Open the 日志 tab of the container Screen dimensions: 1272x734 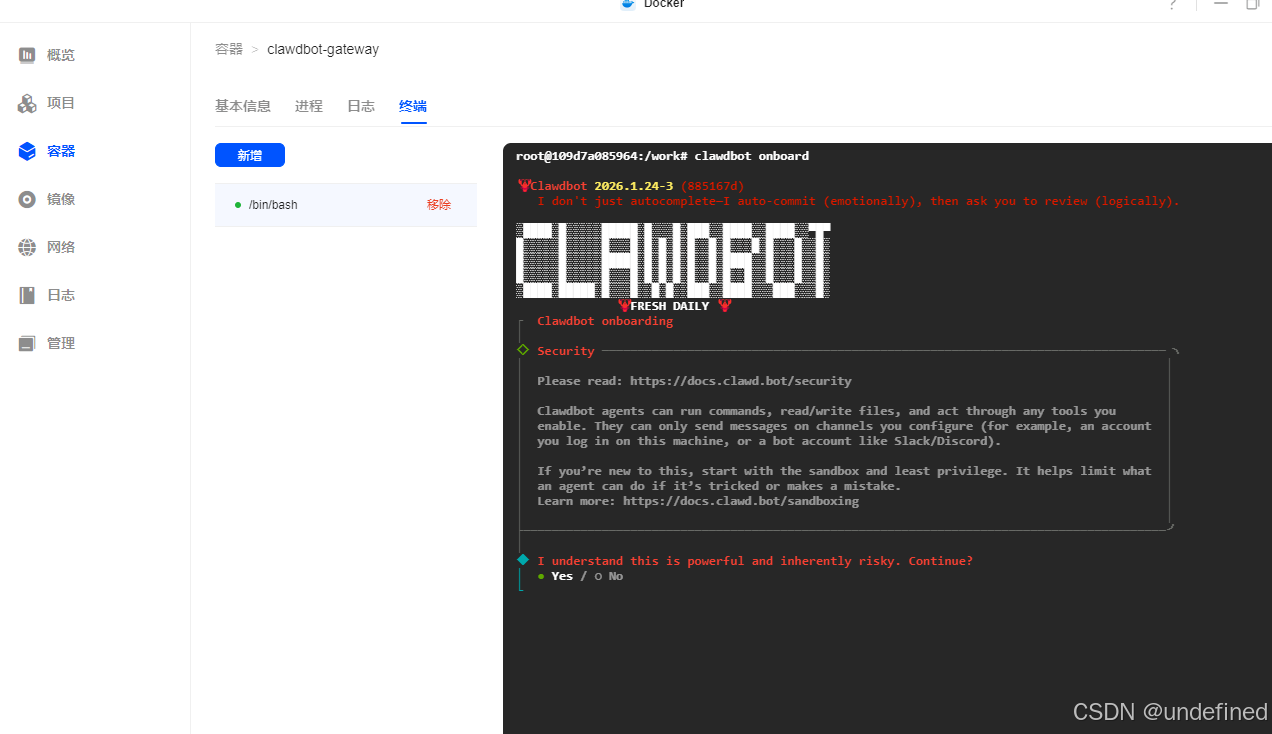pos(361,106)
